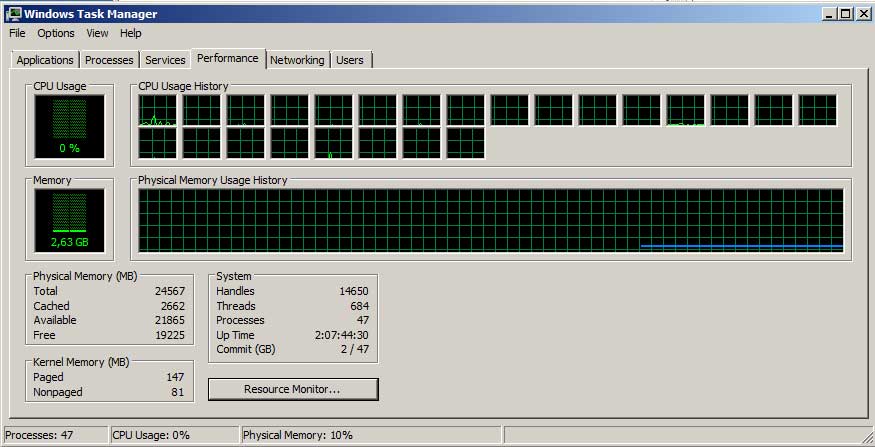Switch to the Processes tab
Screen dimensions: 875x447
(x=109, y=60)
